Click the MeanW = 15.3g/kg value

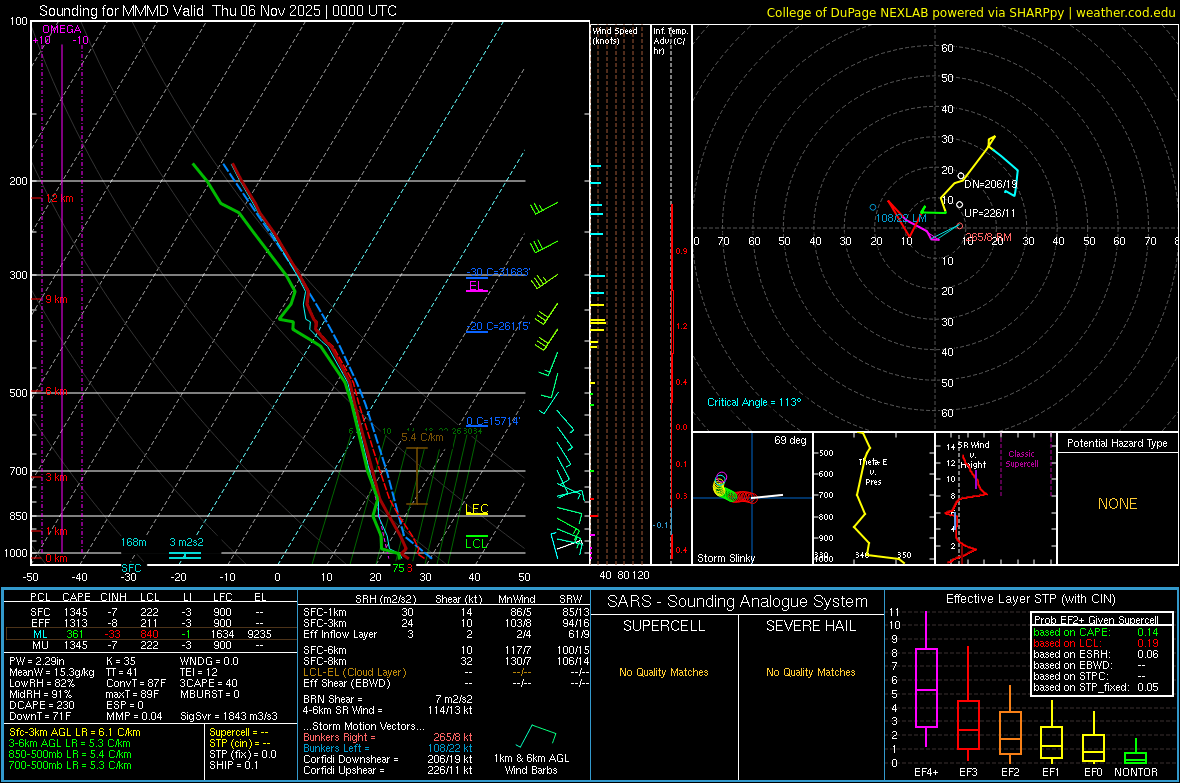pos(51,672)
